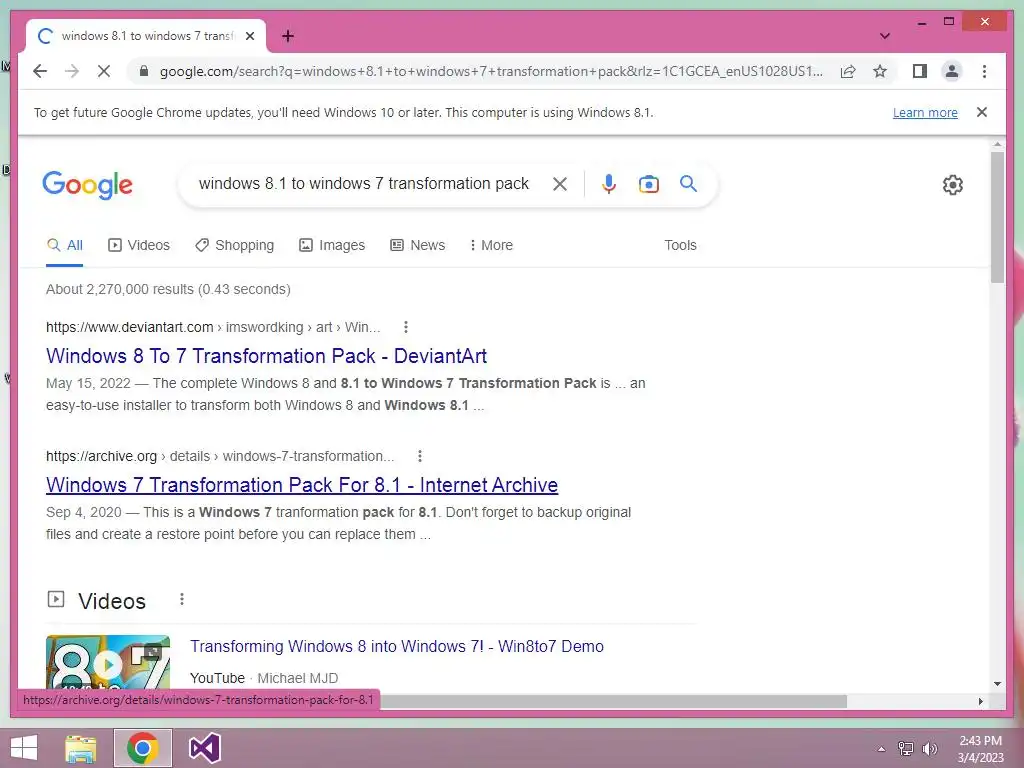
Task: Click into the Google search field
Action: pyautogui.click(x=364, y=184)
